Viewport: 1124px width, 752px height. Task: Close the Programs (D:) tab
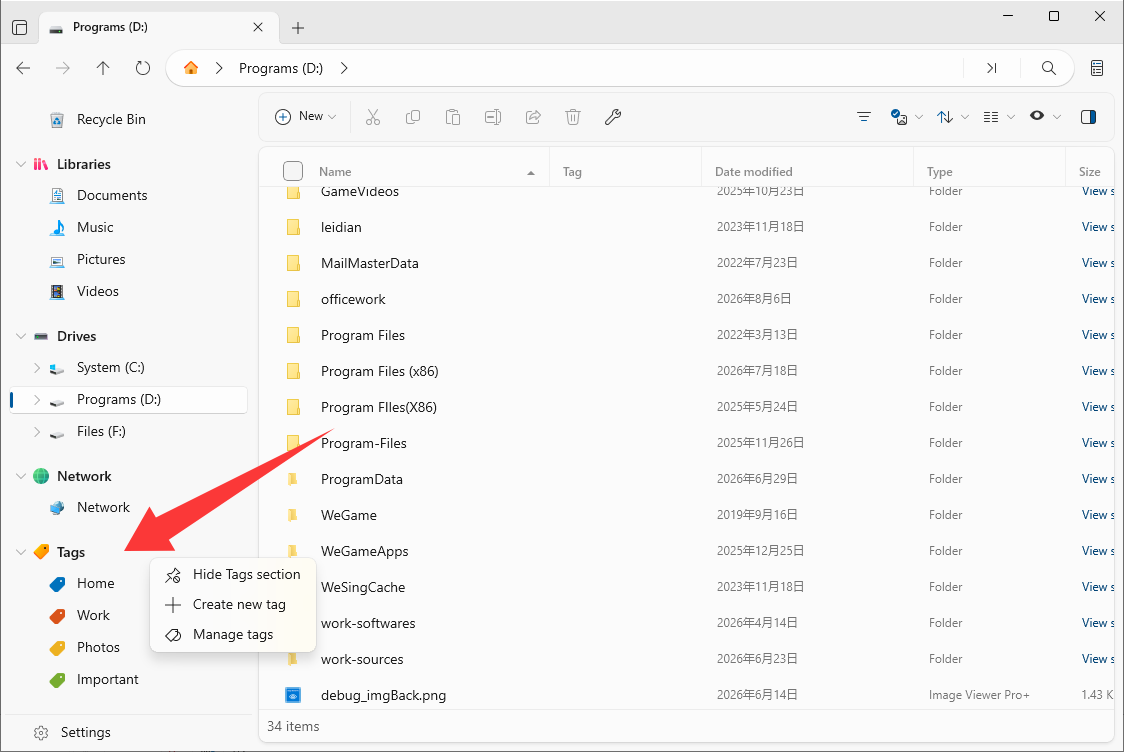(x=258, y=27)
